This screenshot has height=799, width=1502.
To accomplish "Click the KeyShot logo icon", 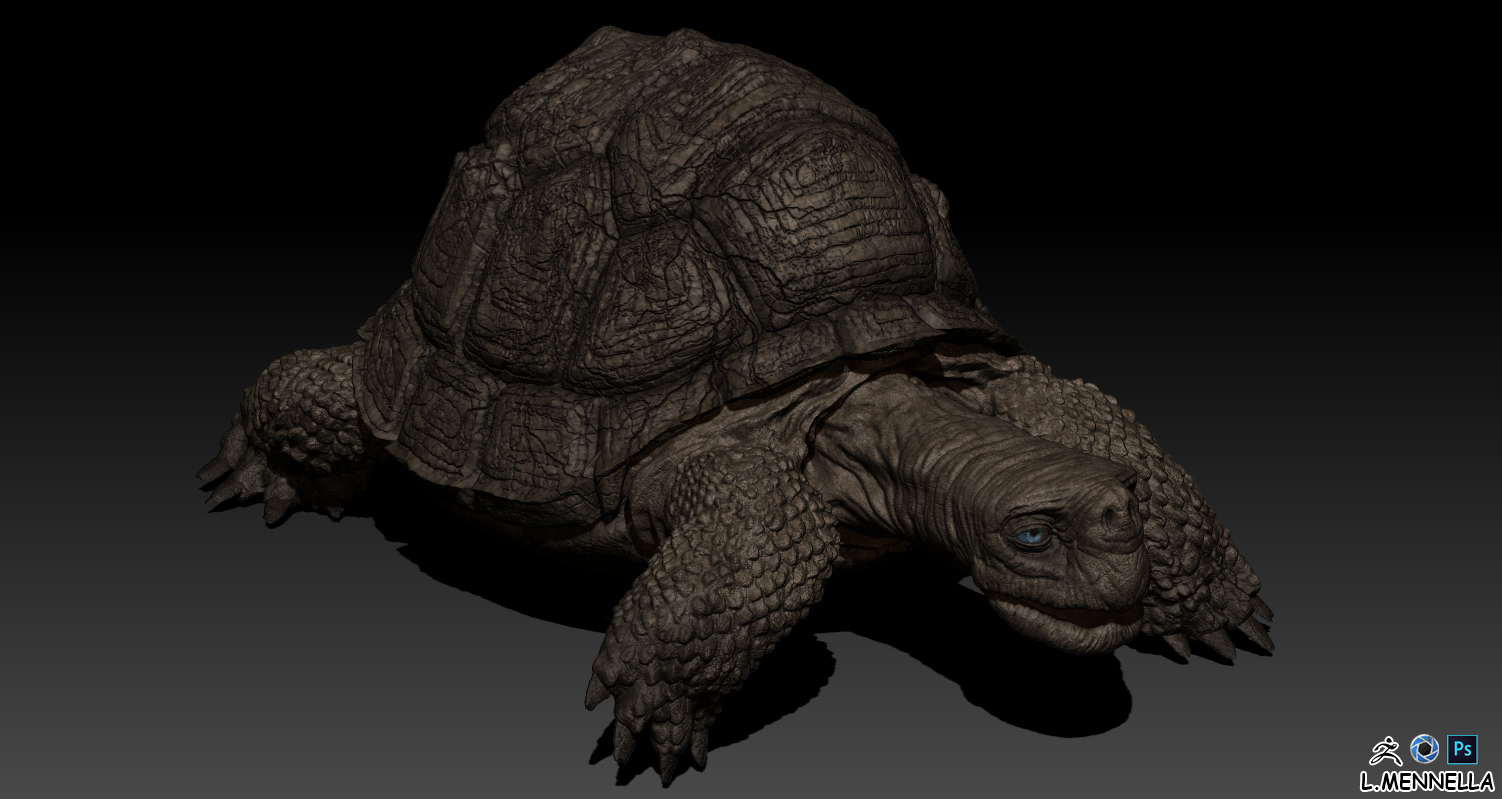I will pyautogui.click(x=1424, y=748).
